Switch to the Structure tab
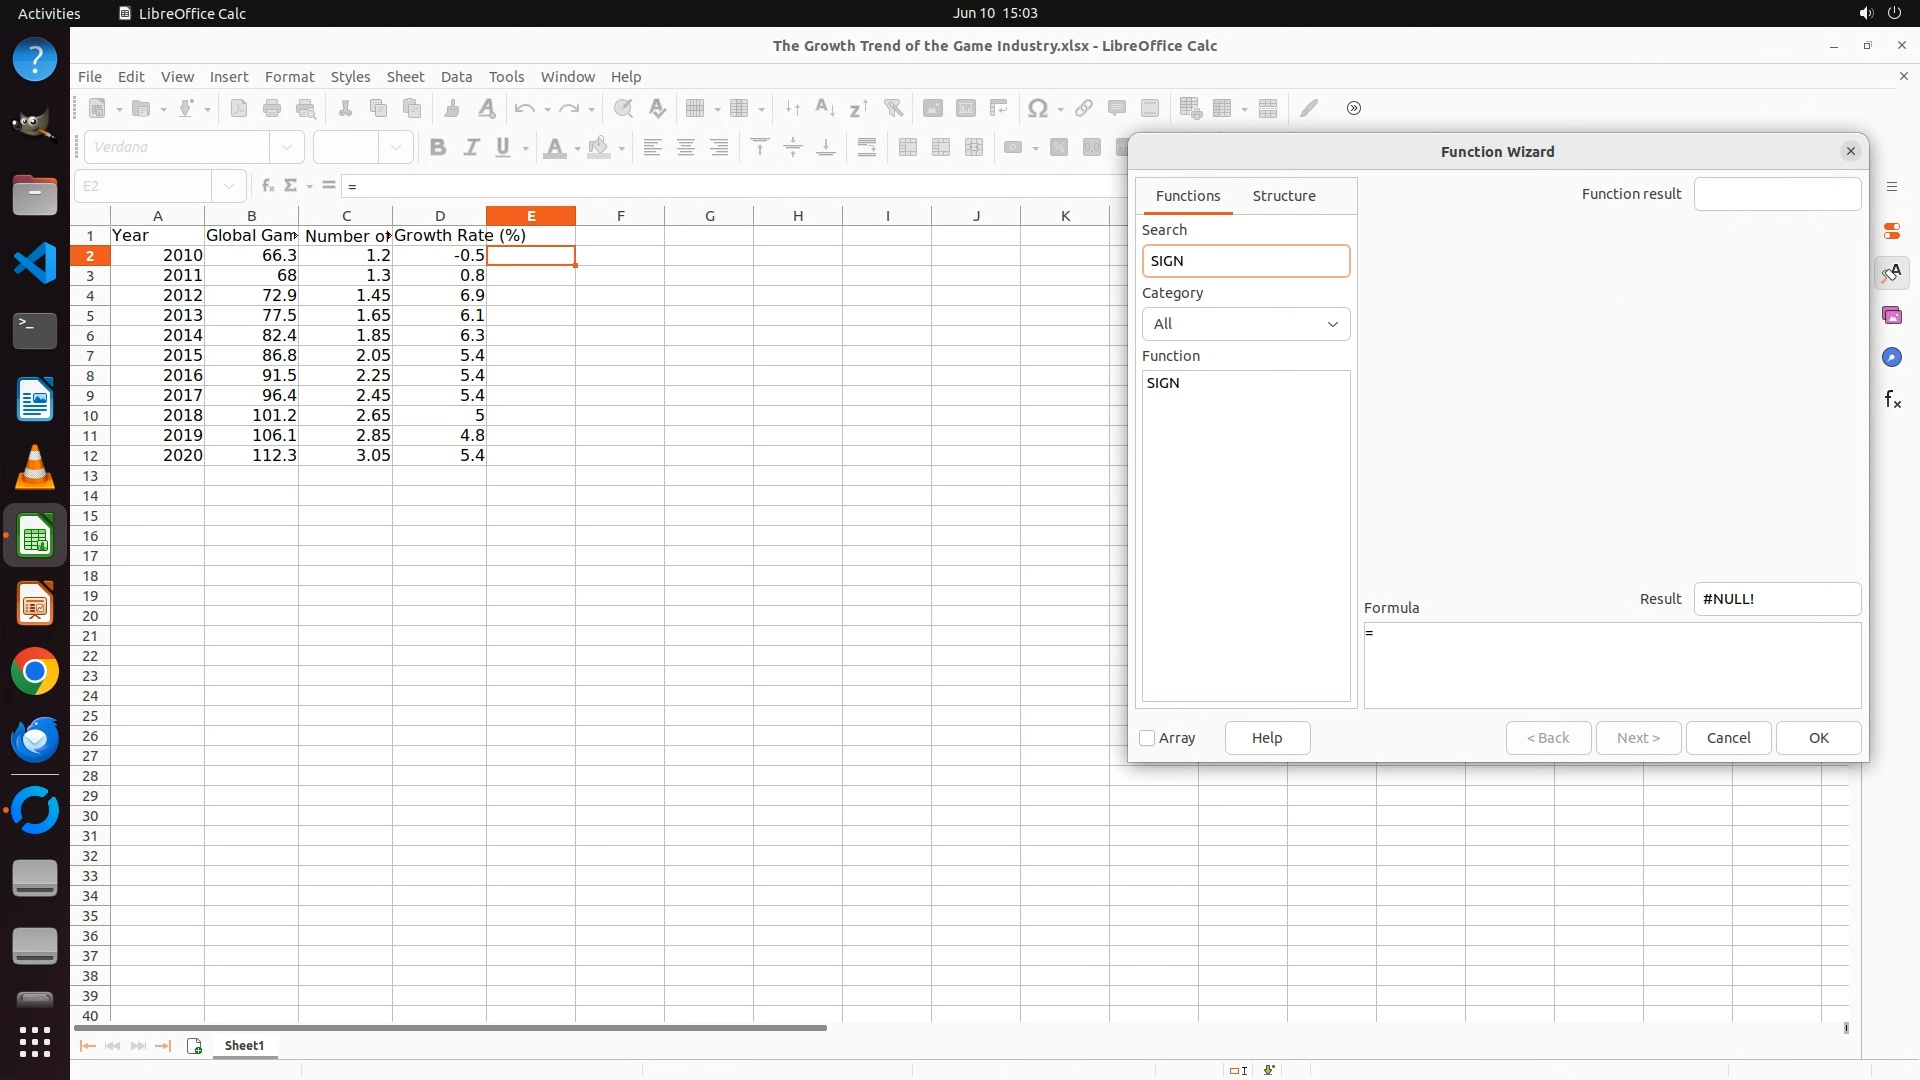The width and height of the screenshot is (1920, 1080). [x=1283, y=196]
